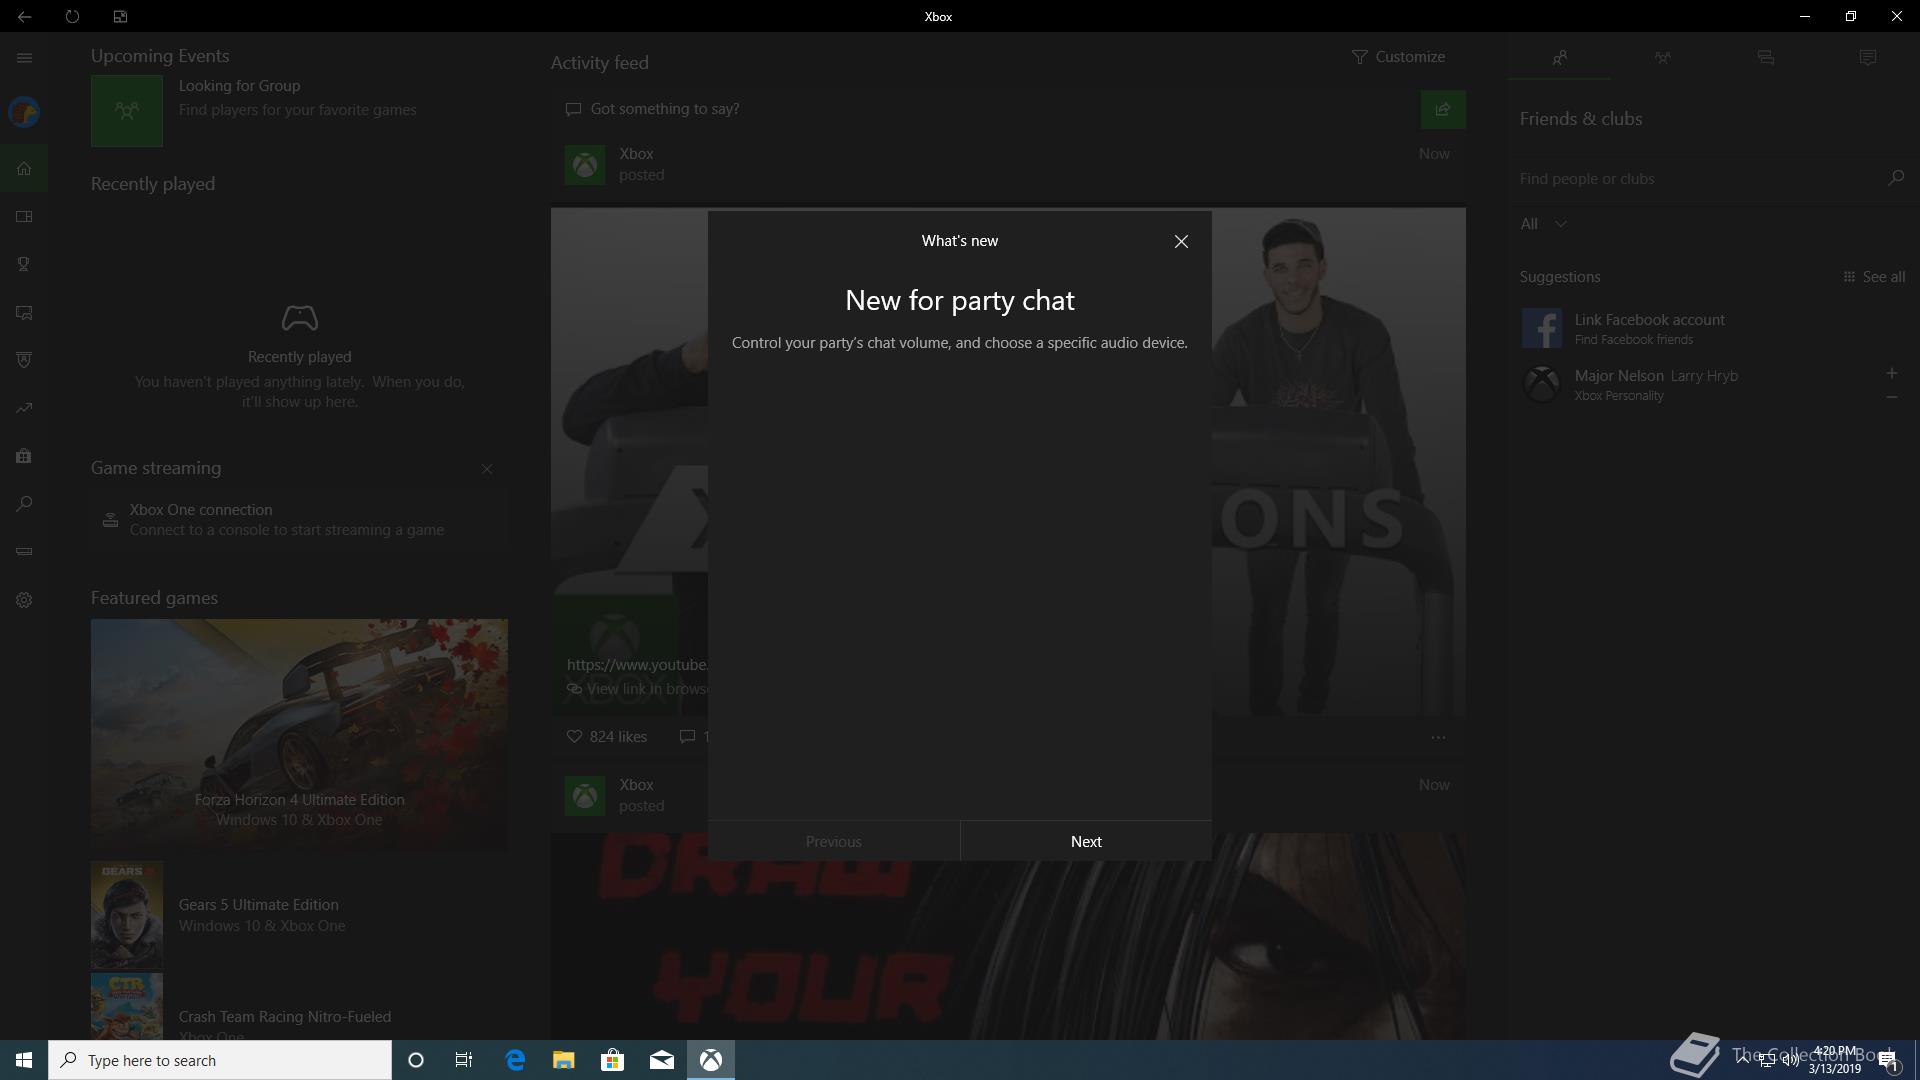Go back with the back arrow

click(24, 16)
